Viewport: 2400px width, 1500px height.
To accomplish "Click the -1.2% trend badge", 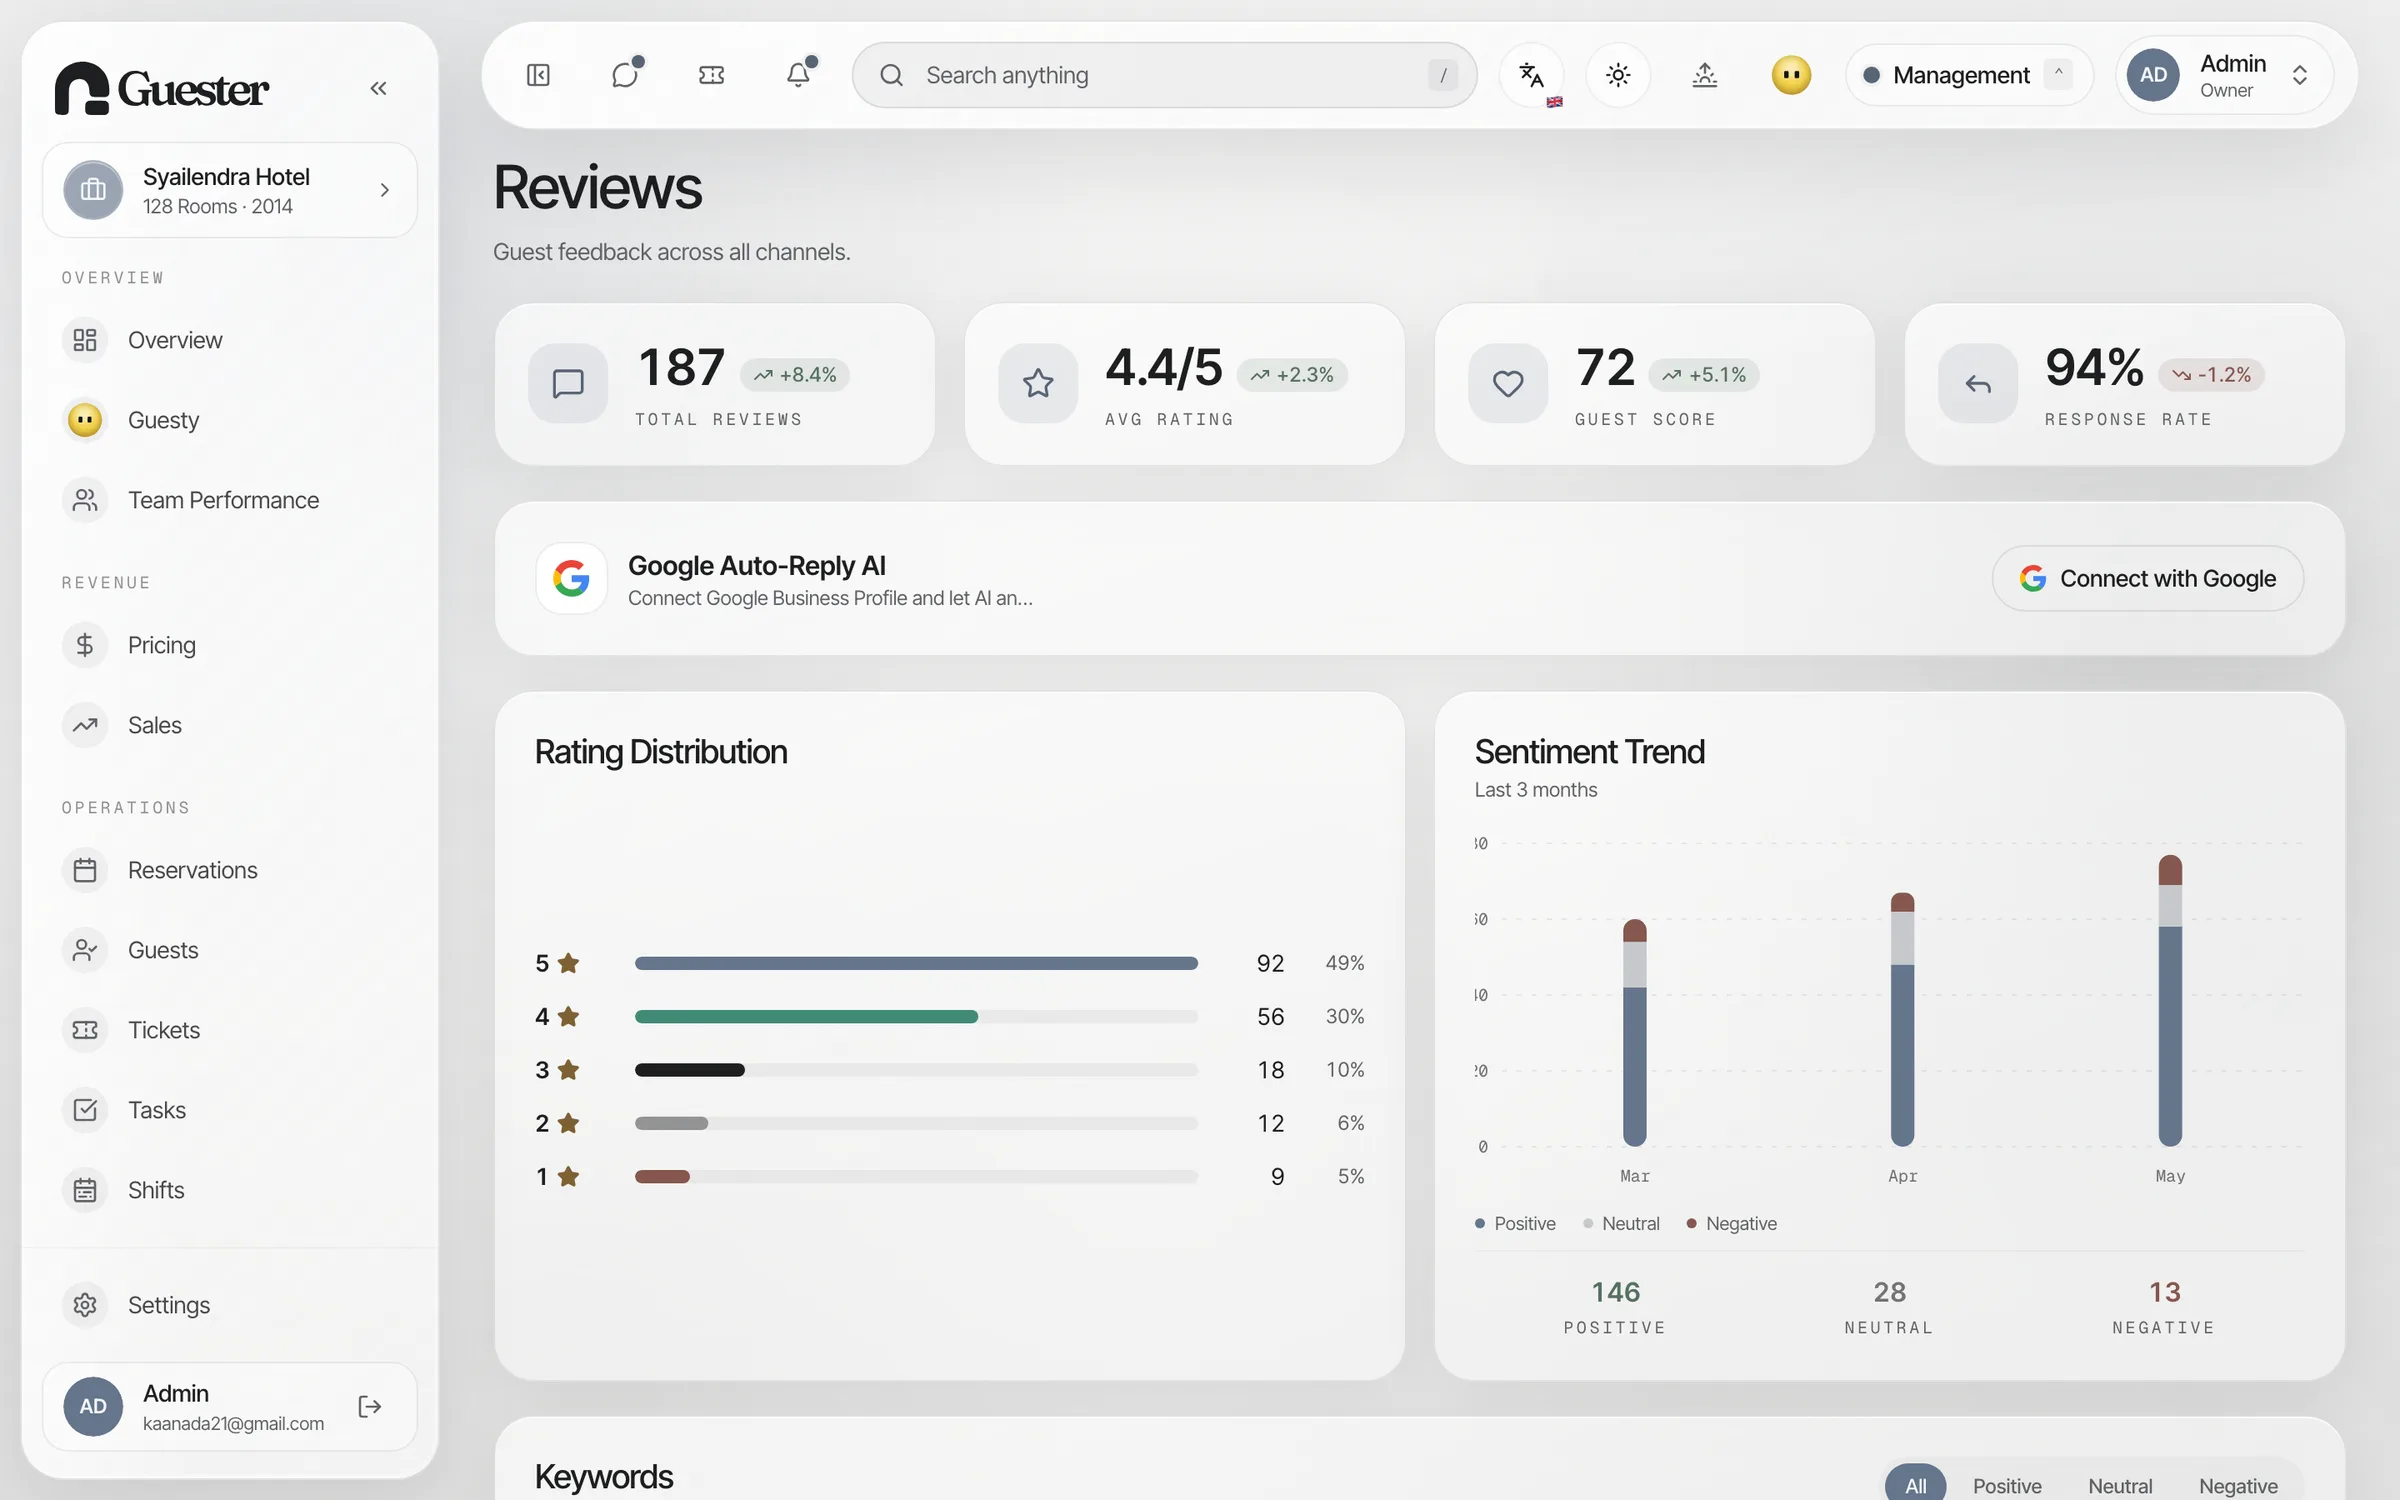I will click(x=2211, y=375).
